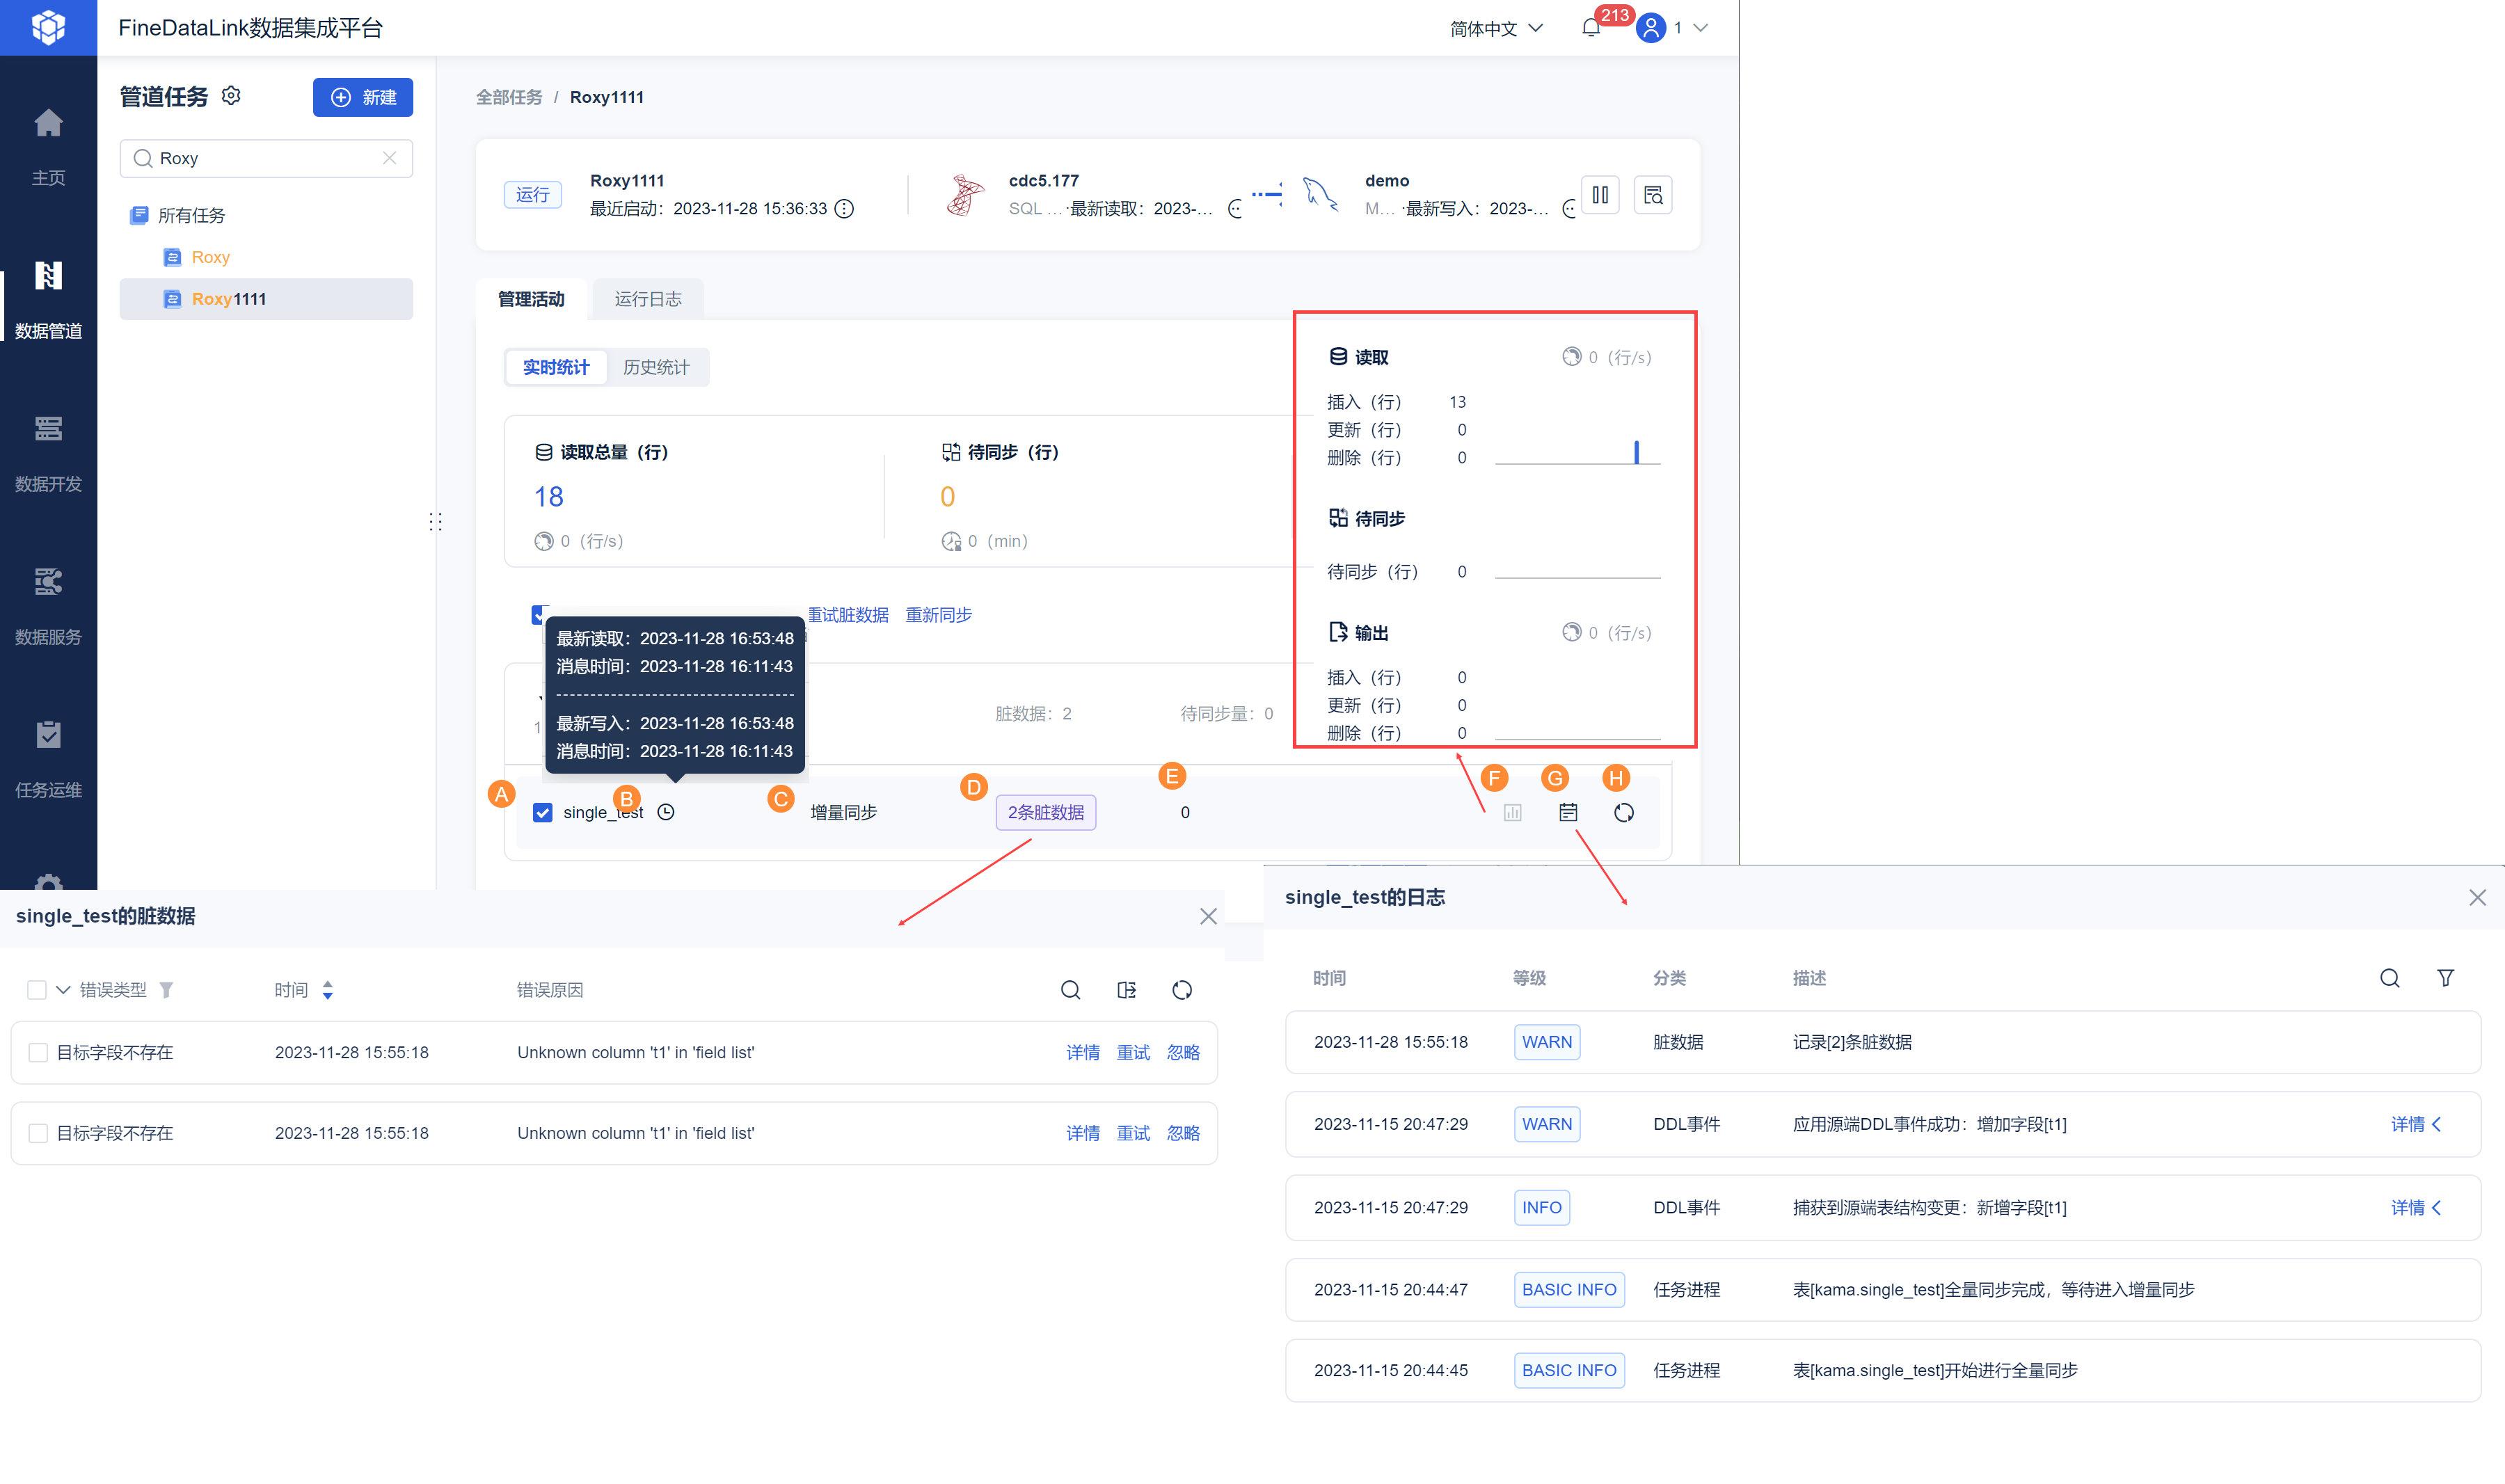Screen dimensions: 2505x1484
Task: Switch to the 运行日志 tab
Action: tap(647, 299)
